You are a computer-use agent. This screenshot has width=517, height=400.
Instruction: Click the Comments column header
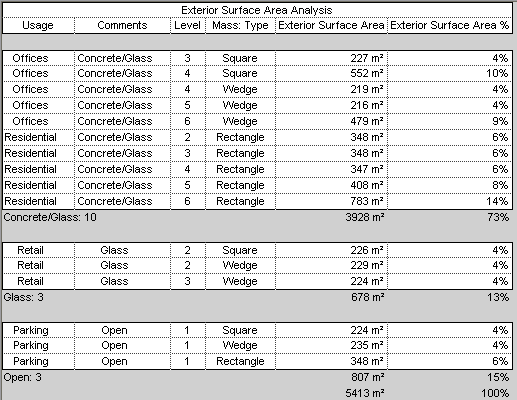122,25
